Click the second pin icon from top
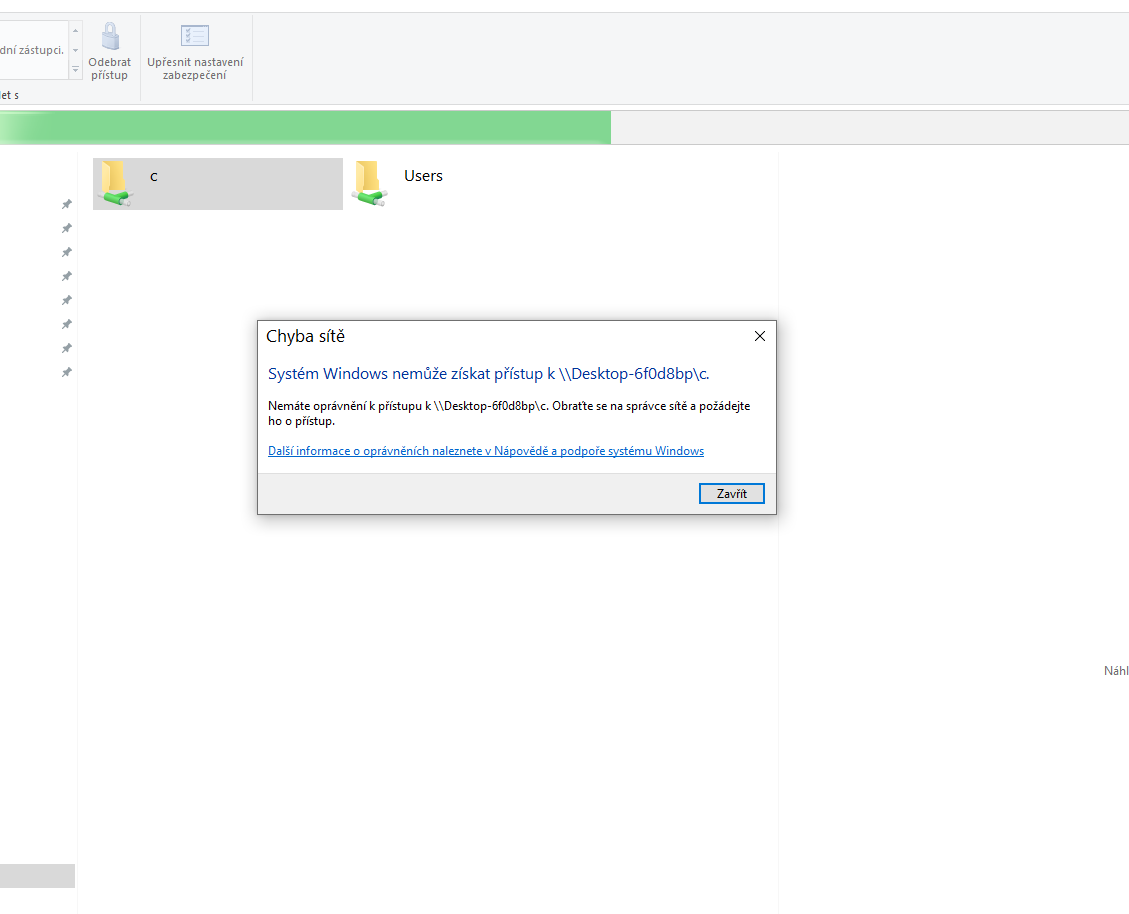The image size is (1129, 914). click(x=67, y=228)
